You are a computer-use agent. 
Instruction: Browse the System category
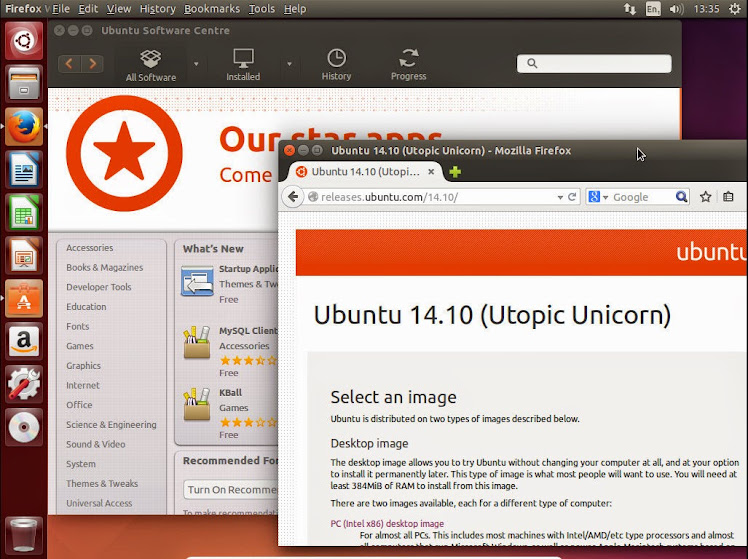point(81,464)
